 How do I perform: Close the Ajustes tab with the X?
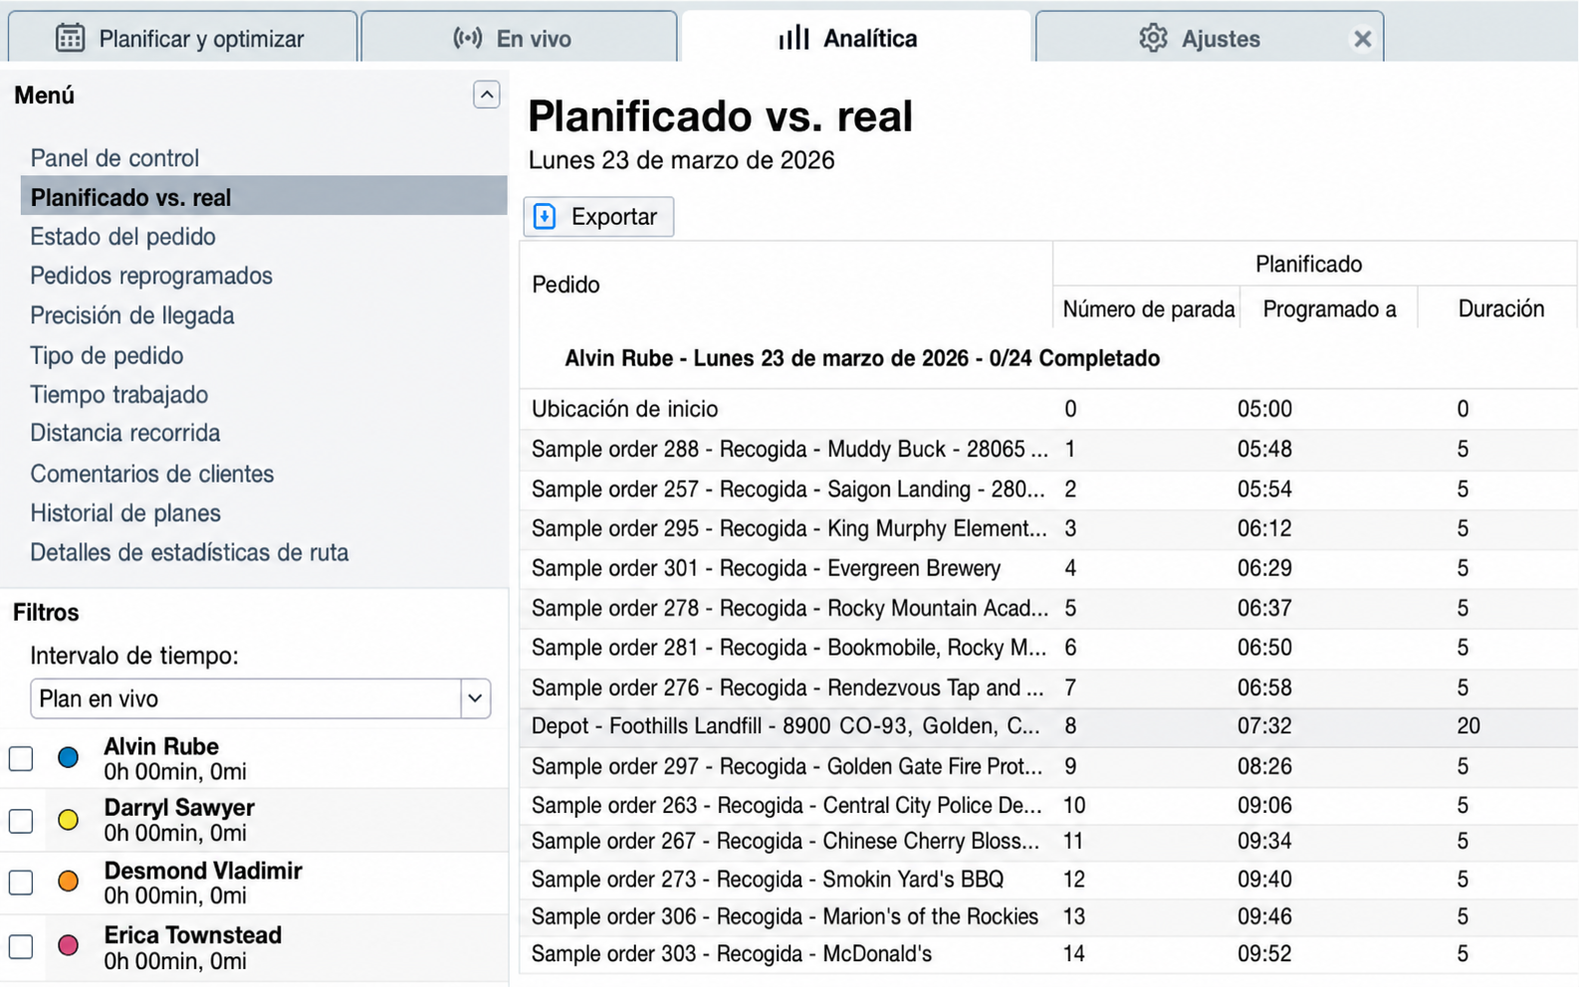tap(1362, 39)
